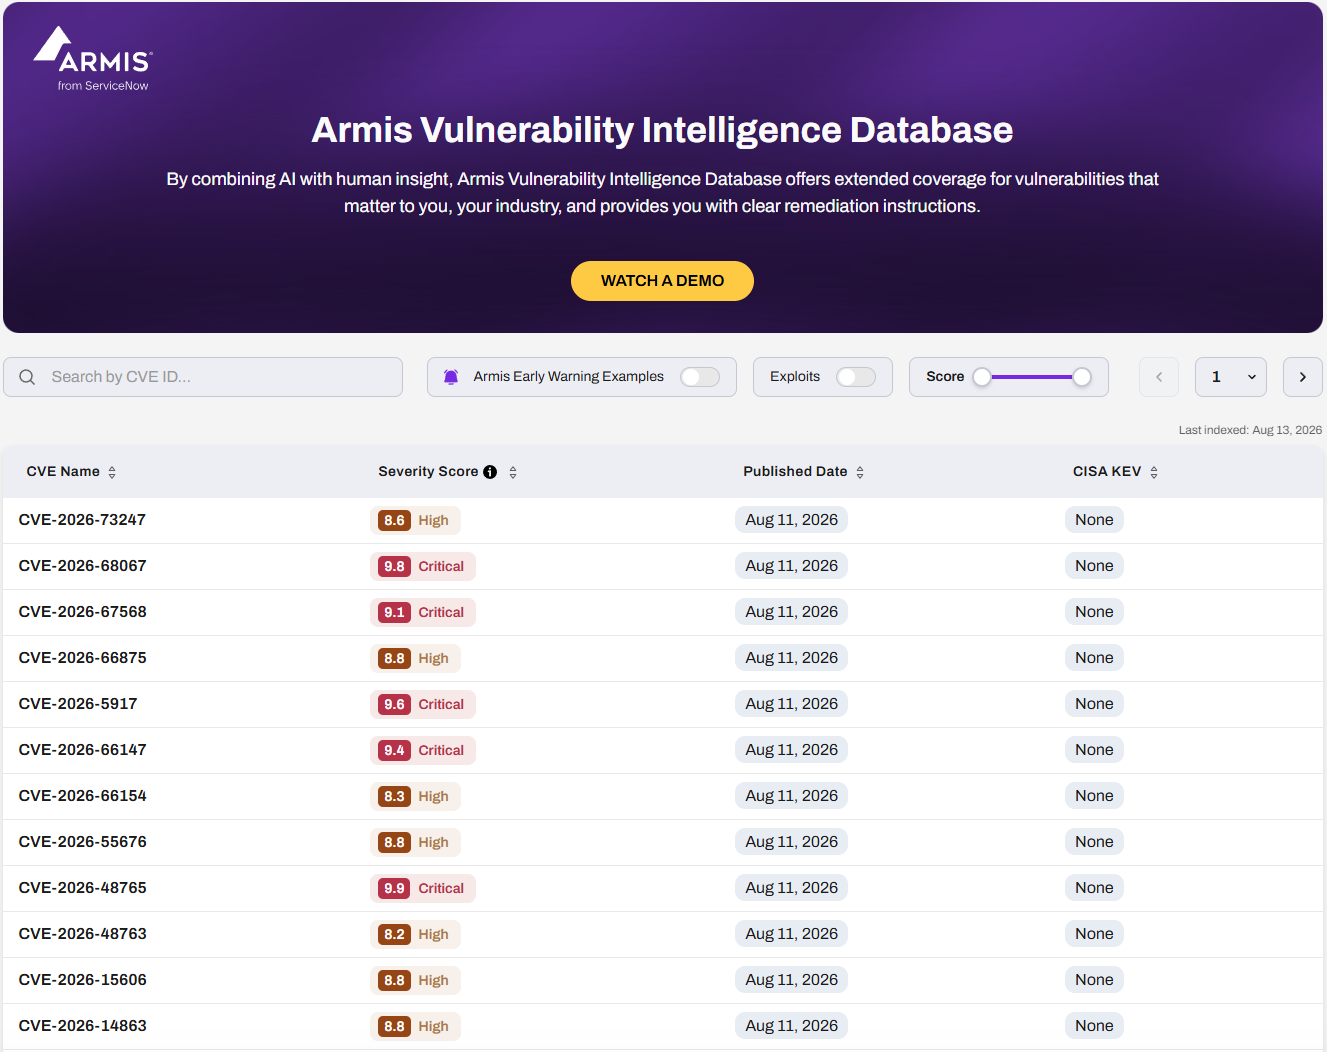Viewport: 1327px width, 1052px height.
Task: Click the left Score slider handle
Action: 982,377
